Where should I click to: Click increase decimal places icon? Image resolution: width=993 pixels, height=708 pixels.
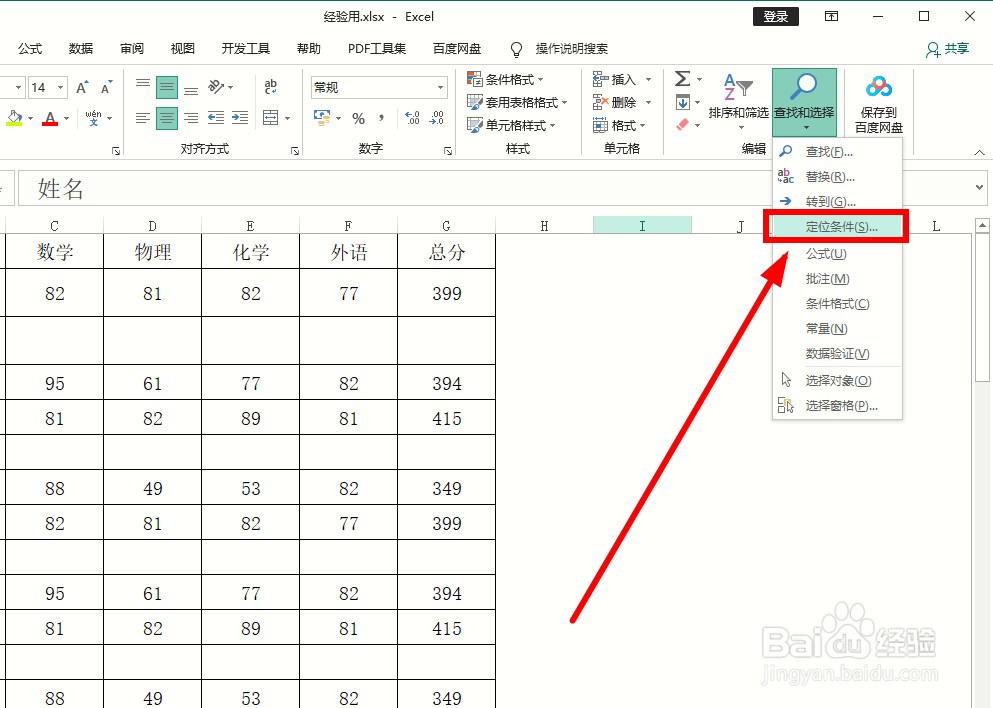(410, 118)
